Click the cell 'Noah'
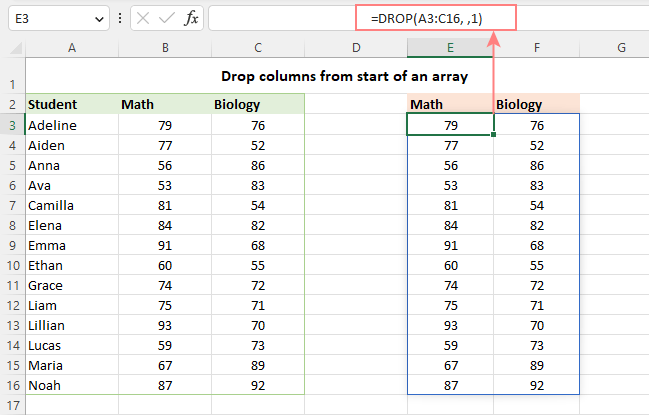 [72, 385]
